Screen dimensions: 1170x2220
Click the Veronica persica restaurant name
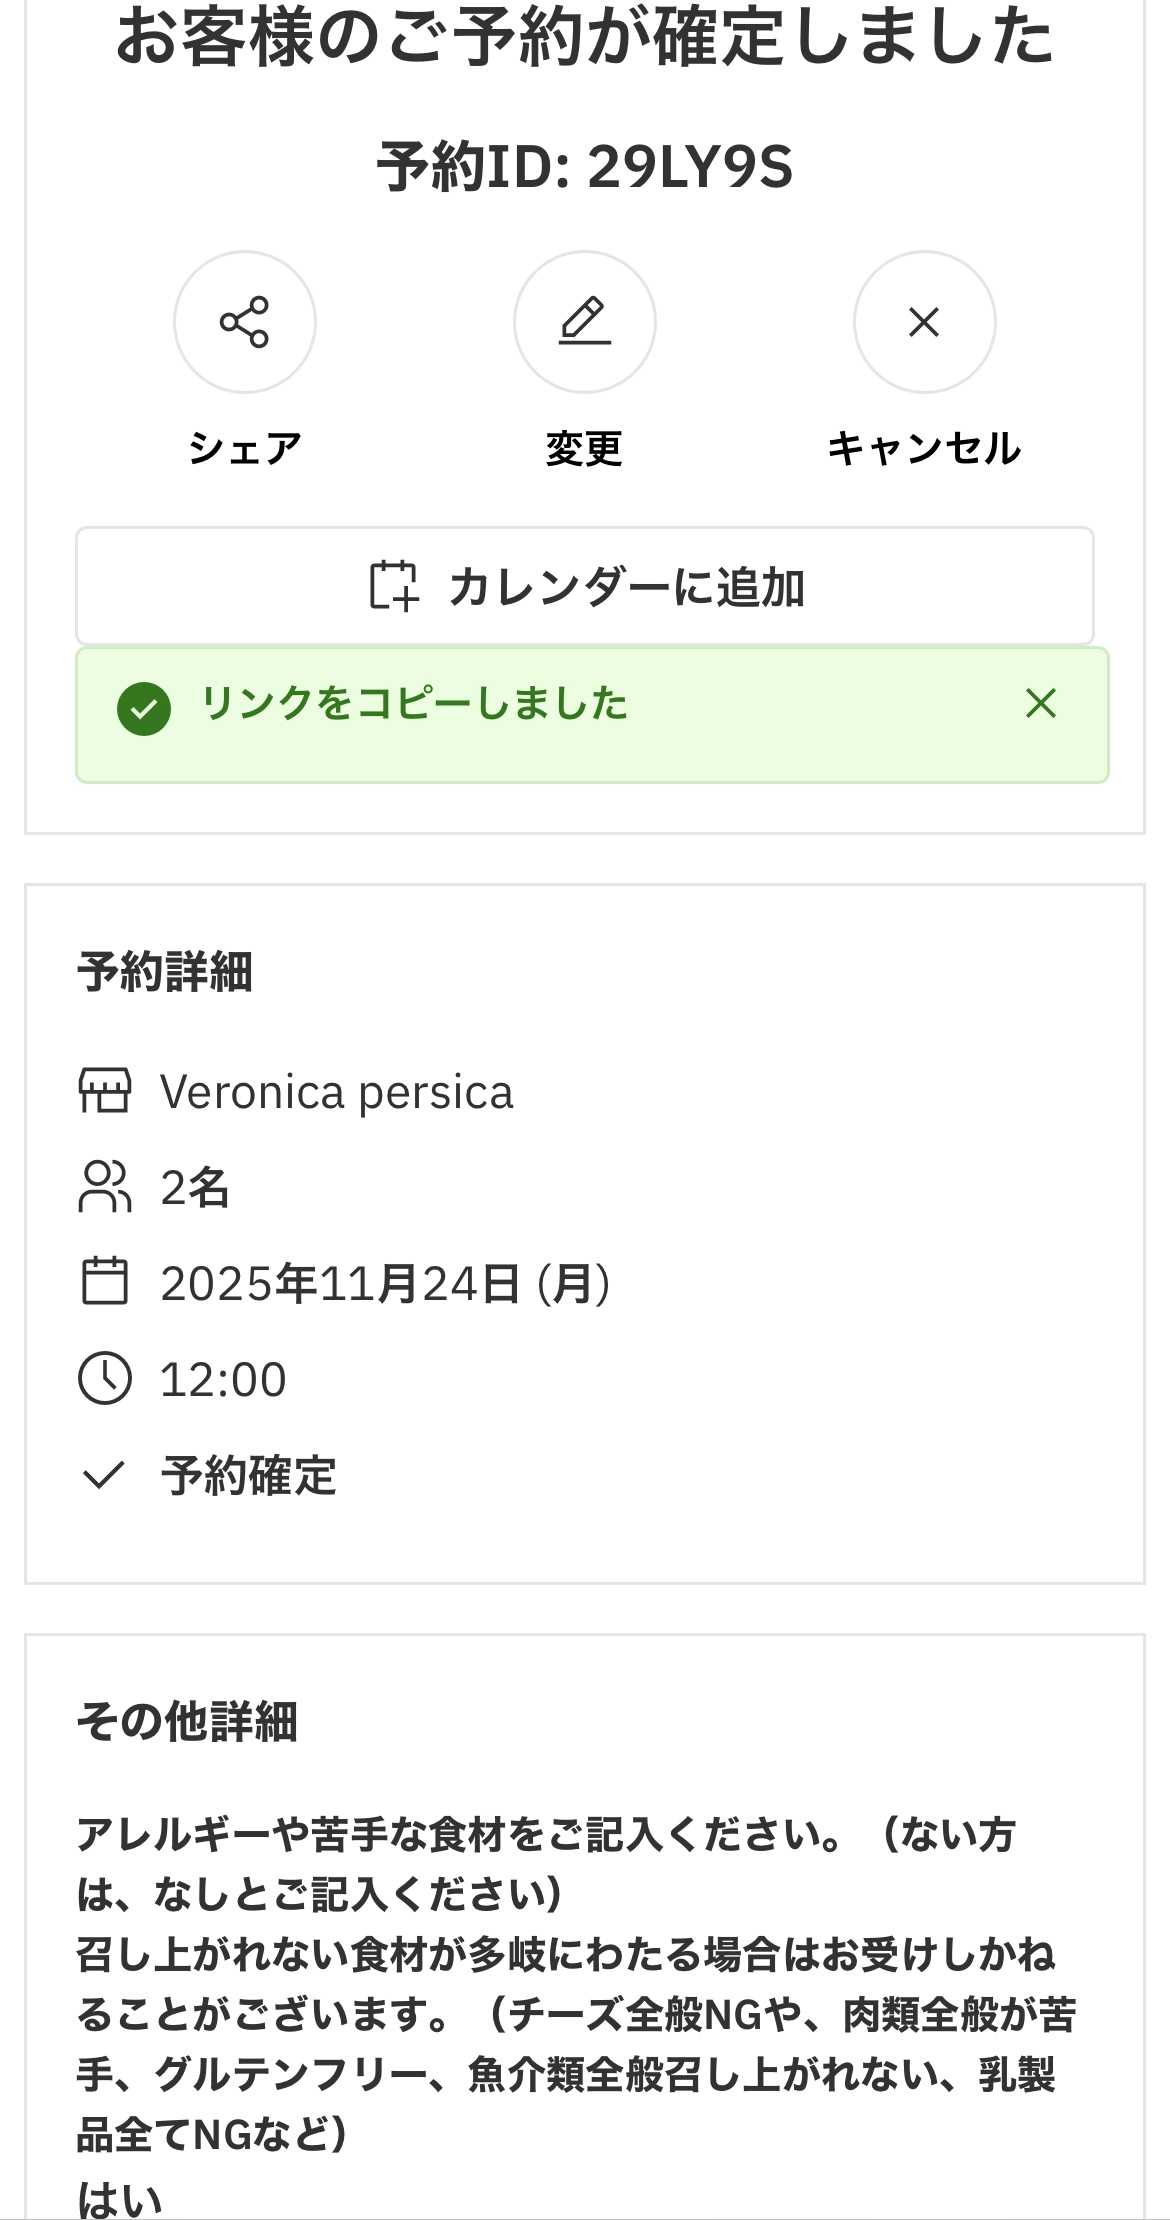(336, 1092)
